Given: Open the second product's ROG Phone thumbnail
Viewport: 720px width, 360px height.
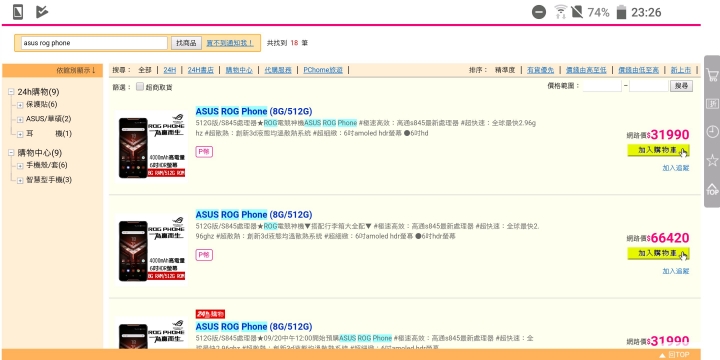Looking at the screenshot, I should 152,249.
